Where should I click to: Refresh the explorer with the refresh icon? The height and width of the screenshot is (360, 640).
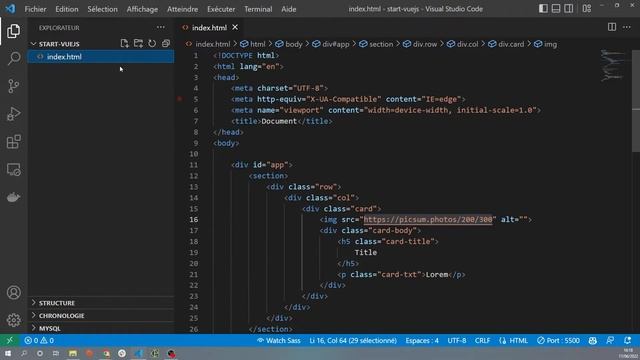pos(152,43)
